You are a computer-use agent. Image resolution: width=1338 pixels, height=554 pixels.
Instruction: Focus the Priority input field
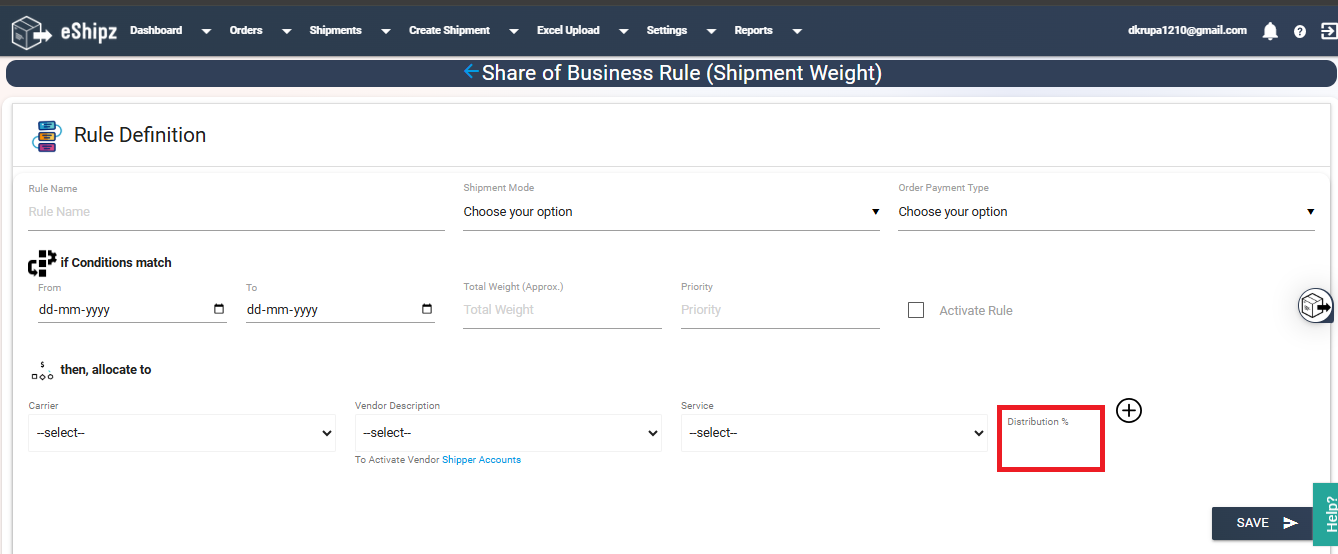coord(780,310)
